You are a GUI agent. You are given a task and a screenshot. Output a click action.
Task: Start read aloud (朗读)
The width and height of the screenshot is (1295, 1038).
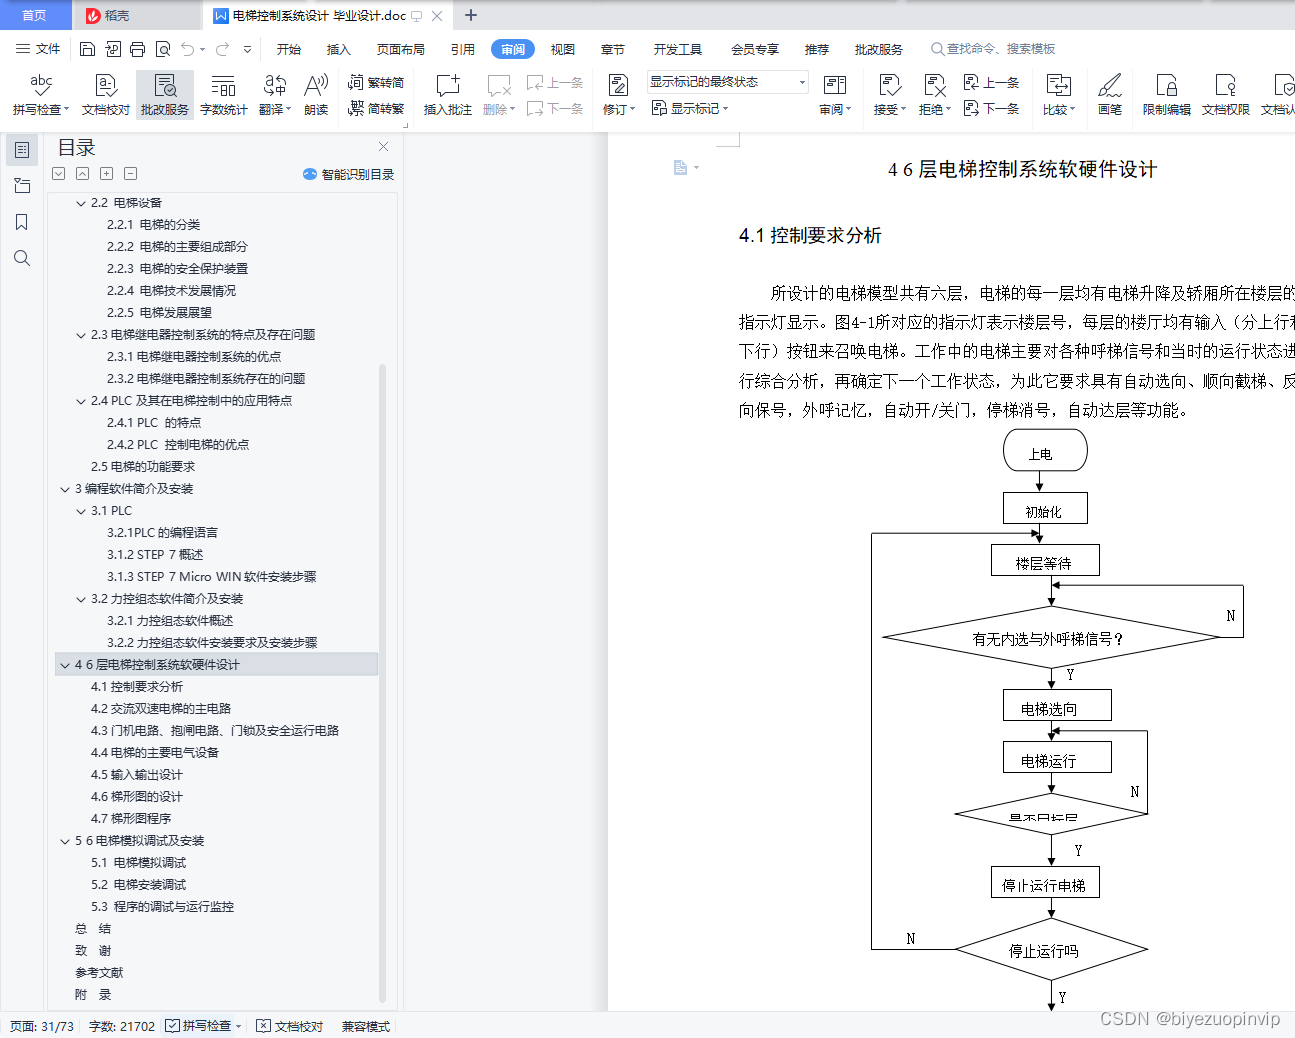click(316, 95)
